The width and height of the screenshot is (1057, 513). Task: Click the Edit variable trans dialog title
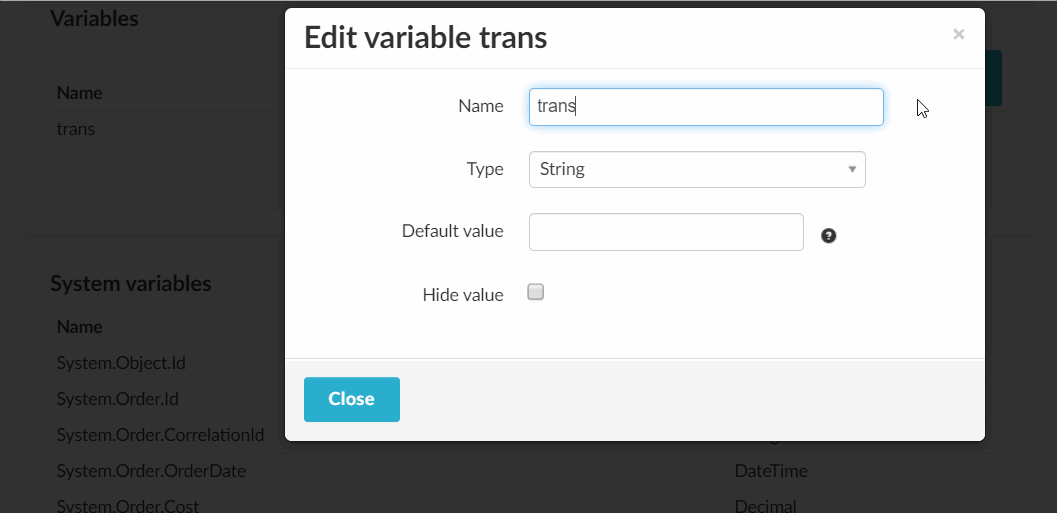425,38
